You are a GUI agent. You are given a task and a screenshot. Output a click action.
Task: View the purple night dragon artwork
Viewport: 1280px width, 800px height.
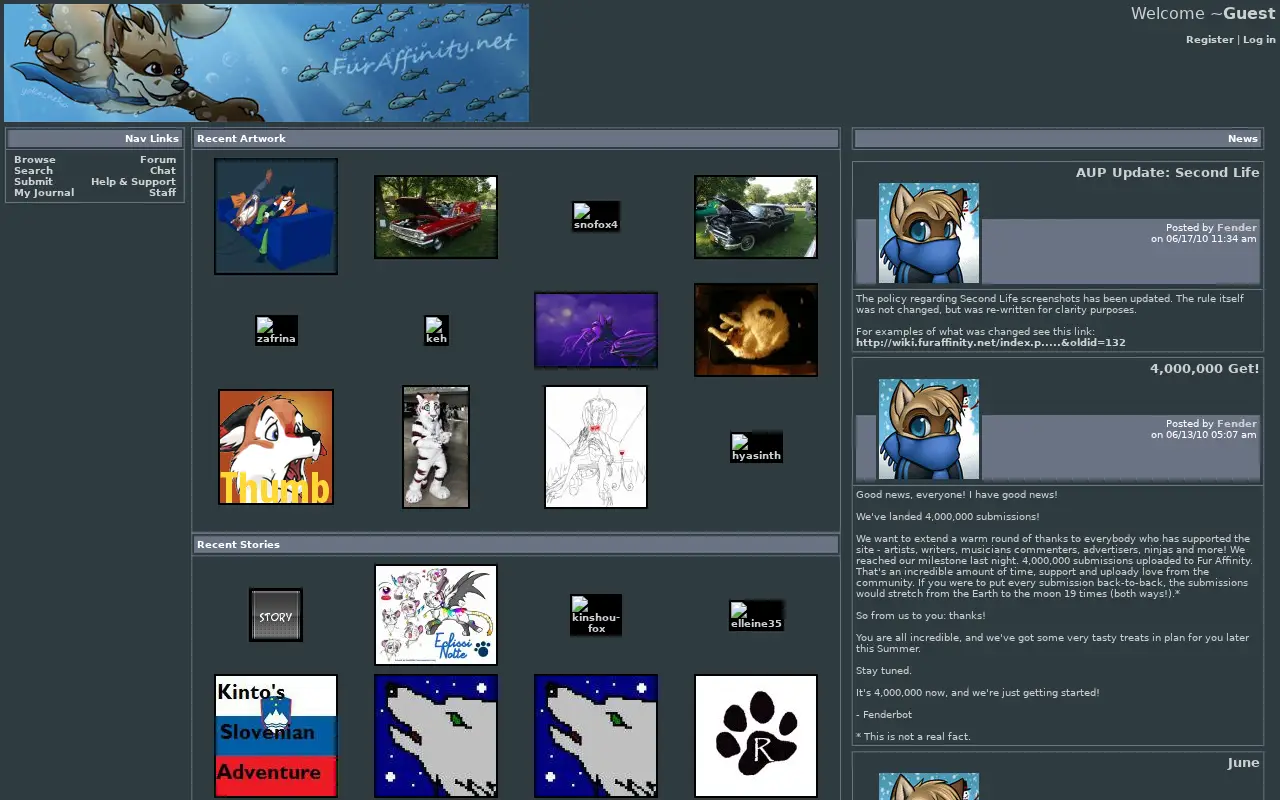coord(596,330)
